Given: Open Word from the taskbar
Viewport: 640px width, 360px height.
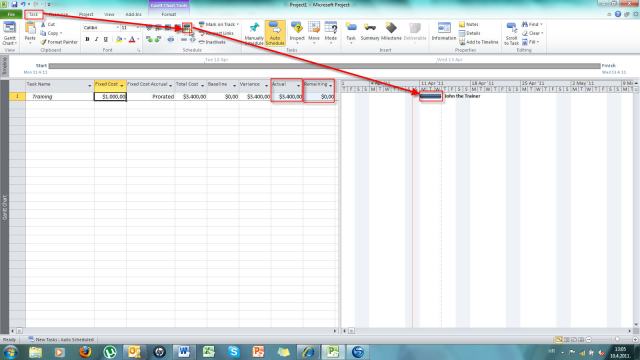Looking at the screenshot, I should point(183,352).
